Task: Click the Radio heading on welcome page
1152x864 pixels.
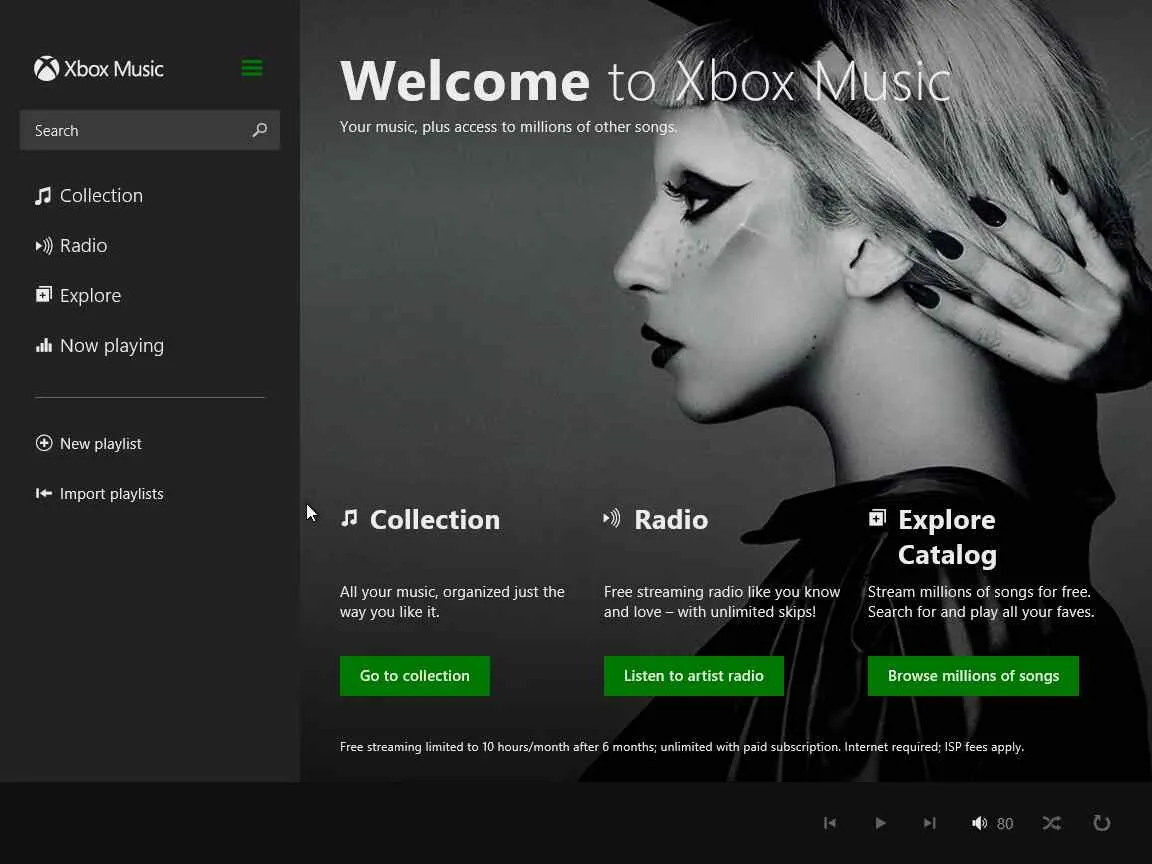Action: click(671, 519)
